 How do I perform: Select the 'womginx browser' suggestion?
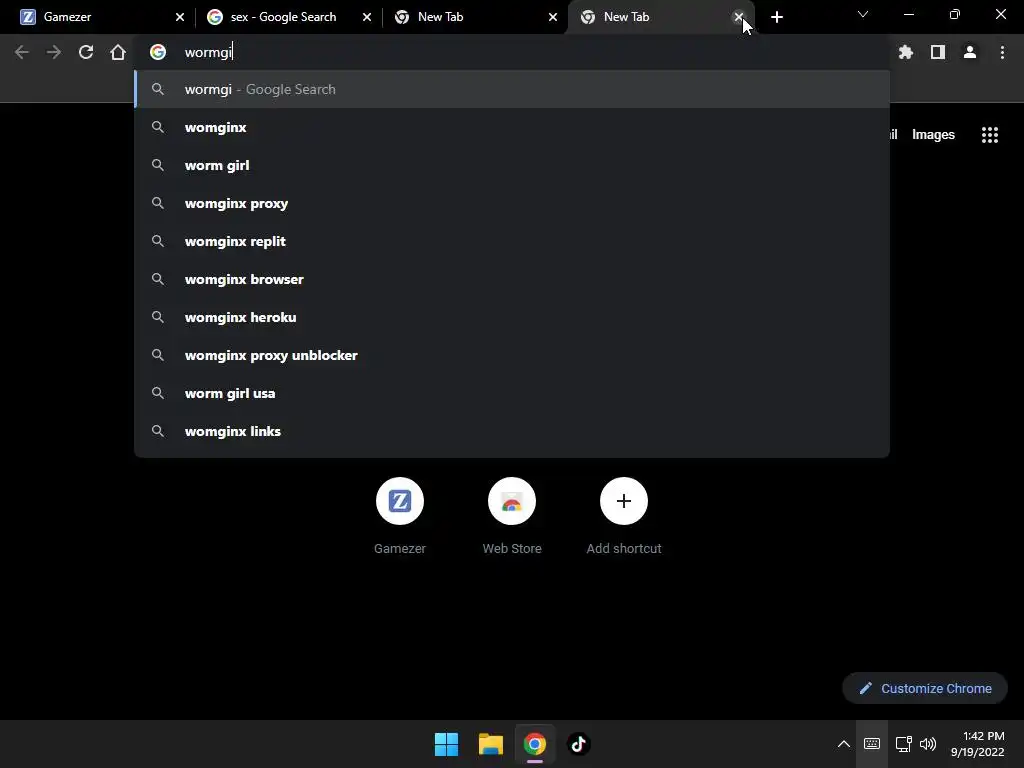512,280
